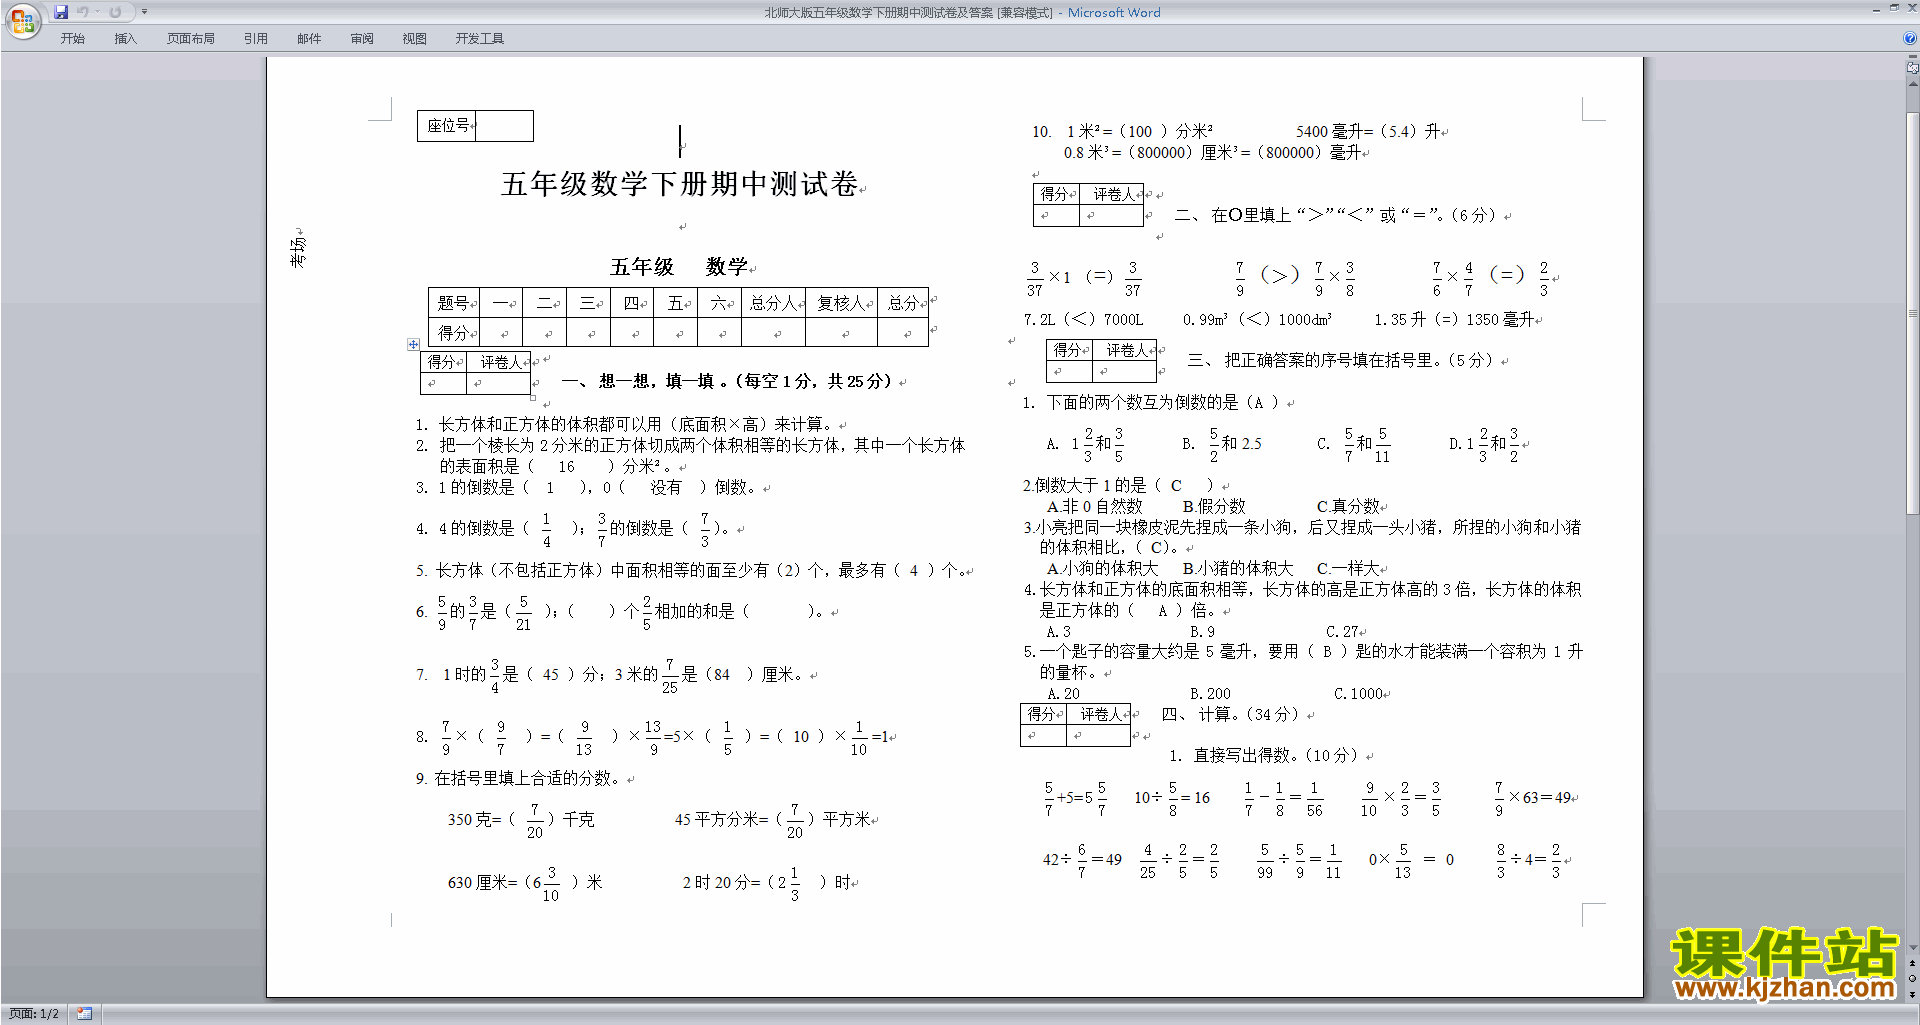Click the table move handle icon left of 得分
Image resolution: width=1920 pixels, height=1025 pixels.
(x=413, y=344)
